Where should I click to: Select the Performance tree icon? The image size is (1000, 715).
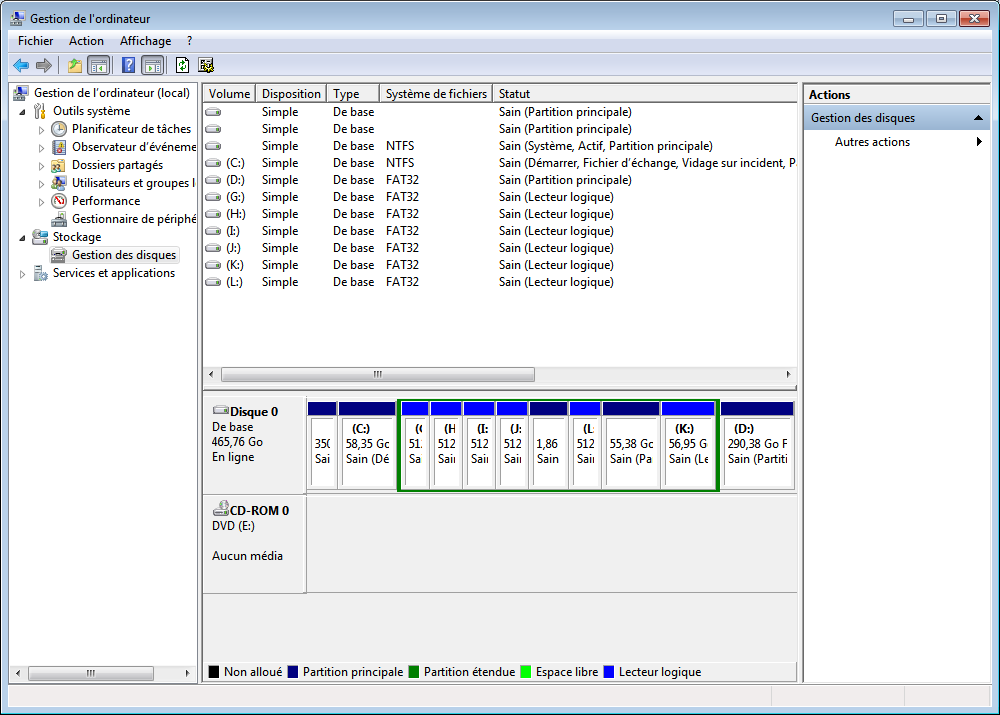(x=59, y=201)
